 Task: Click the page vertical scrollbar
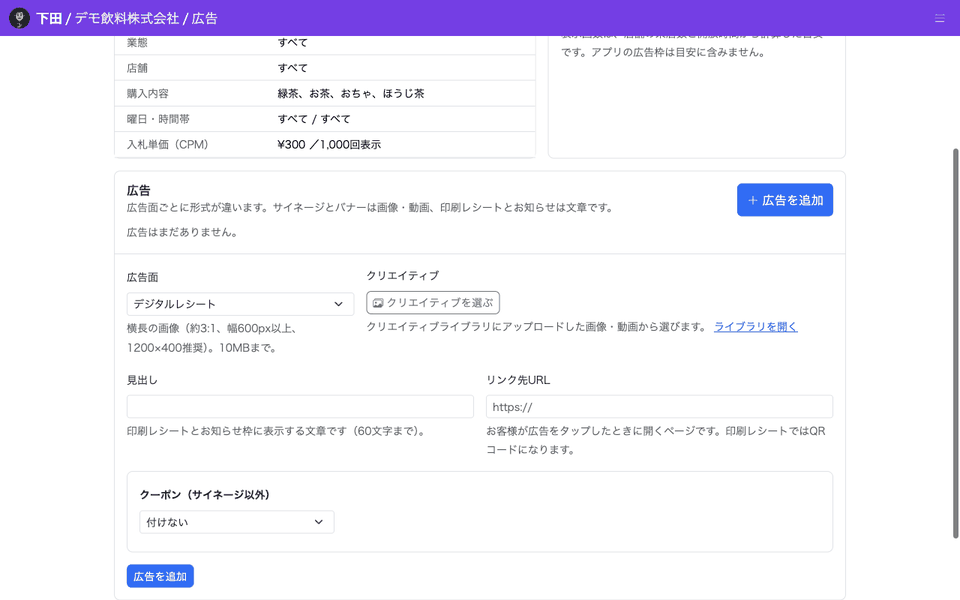pos(955,343)
